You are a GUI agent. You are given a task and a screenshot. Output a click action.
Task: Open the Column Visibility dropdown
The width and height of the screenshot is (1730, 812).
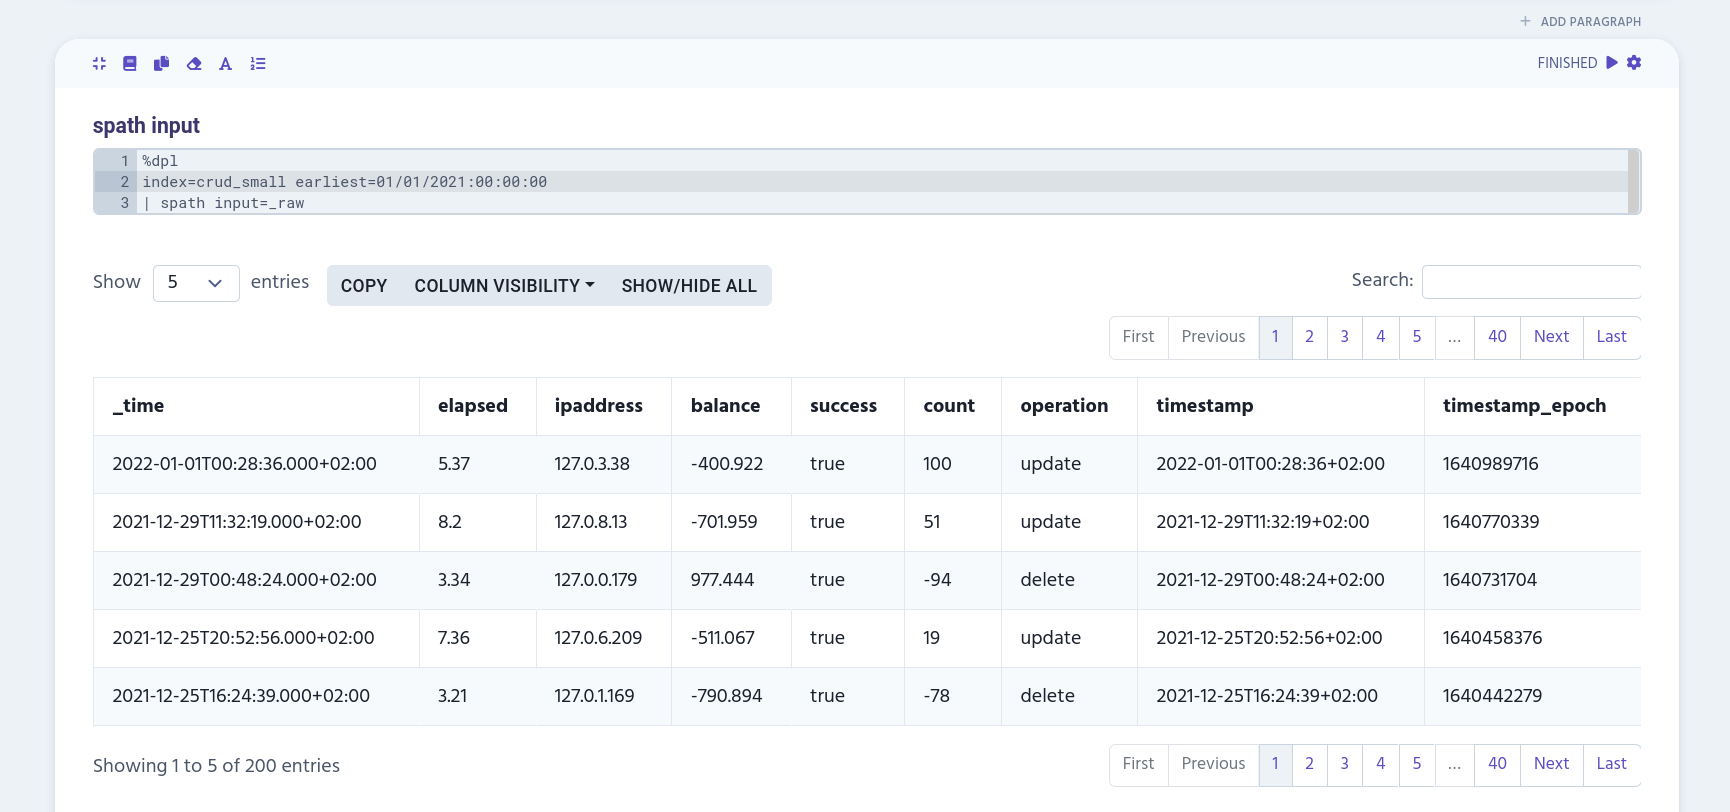(x=504, y=286)
